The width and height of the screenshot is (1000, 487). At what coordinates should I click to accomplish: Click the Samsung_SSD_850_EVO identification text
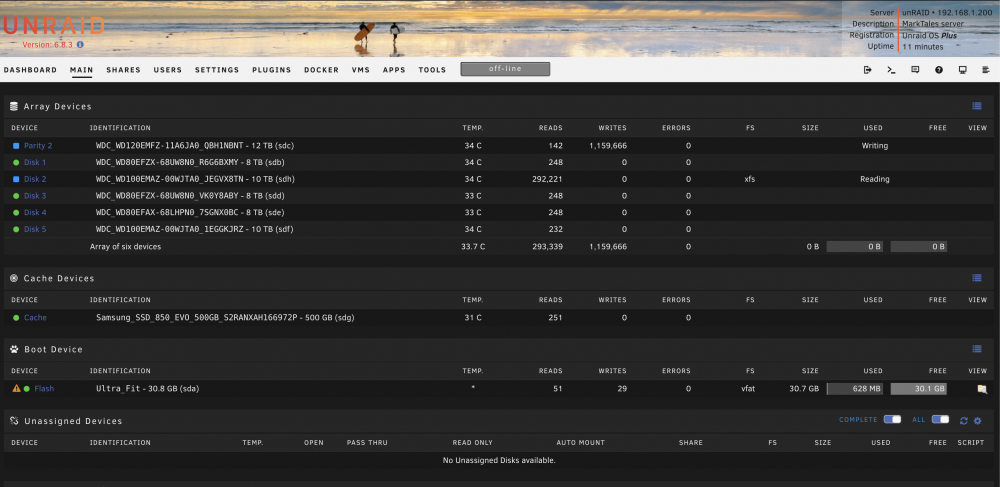(x=225, y=317)
